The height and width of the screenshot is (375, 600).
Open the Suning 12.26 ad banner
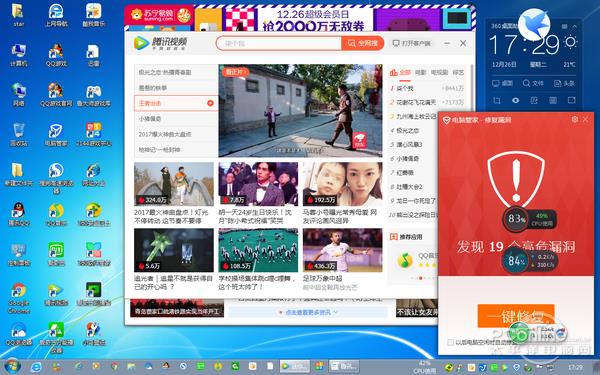pyautogui.click(x=300, y=18)
